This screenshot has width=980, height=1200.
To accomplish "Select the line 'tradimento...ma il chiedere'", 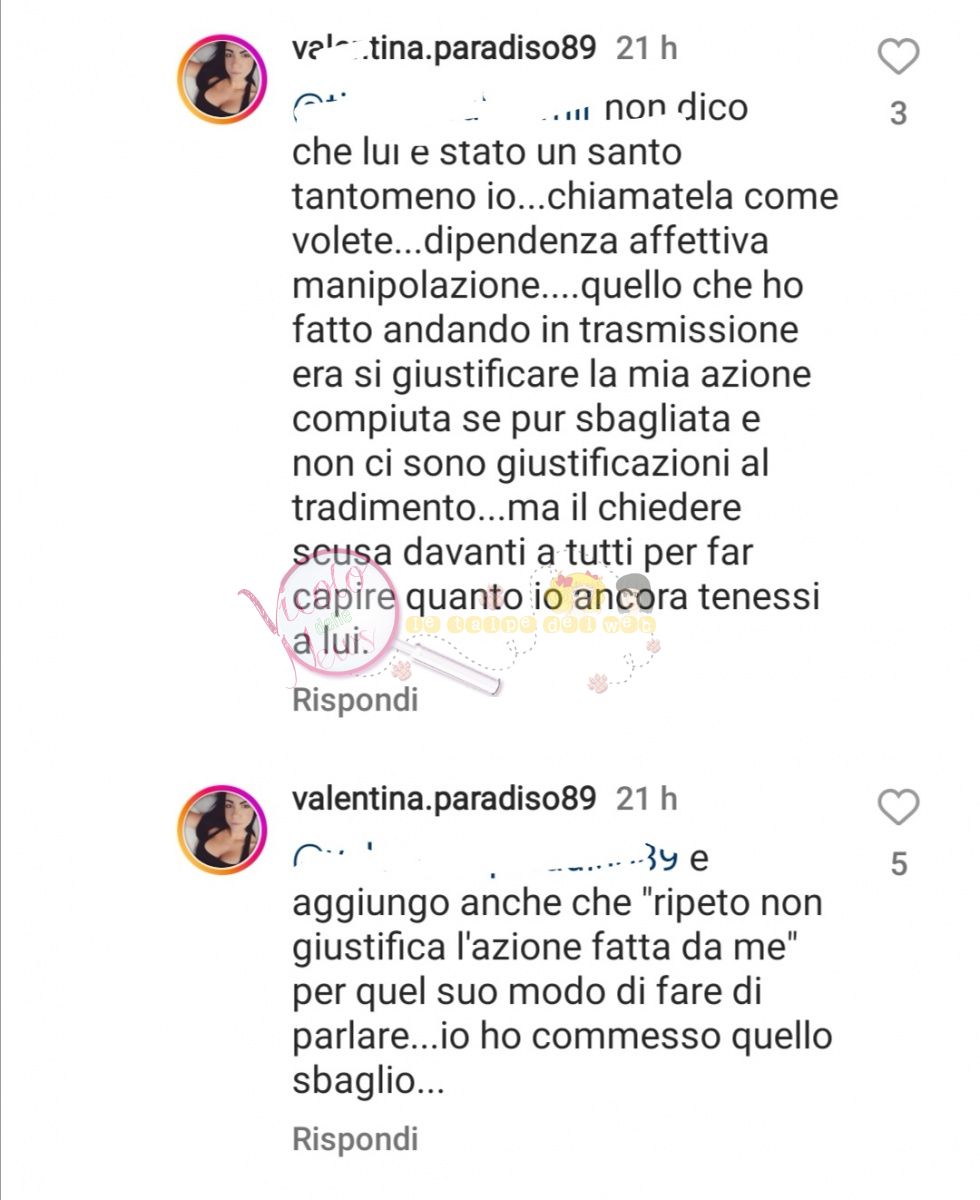I will [x=517, y=508].
